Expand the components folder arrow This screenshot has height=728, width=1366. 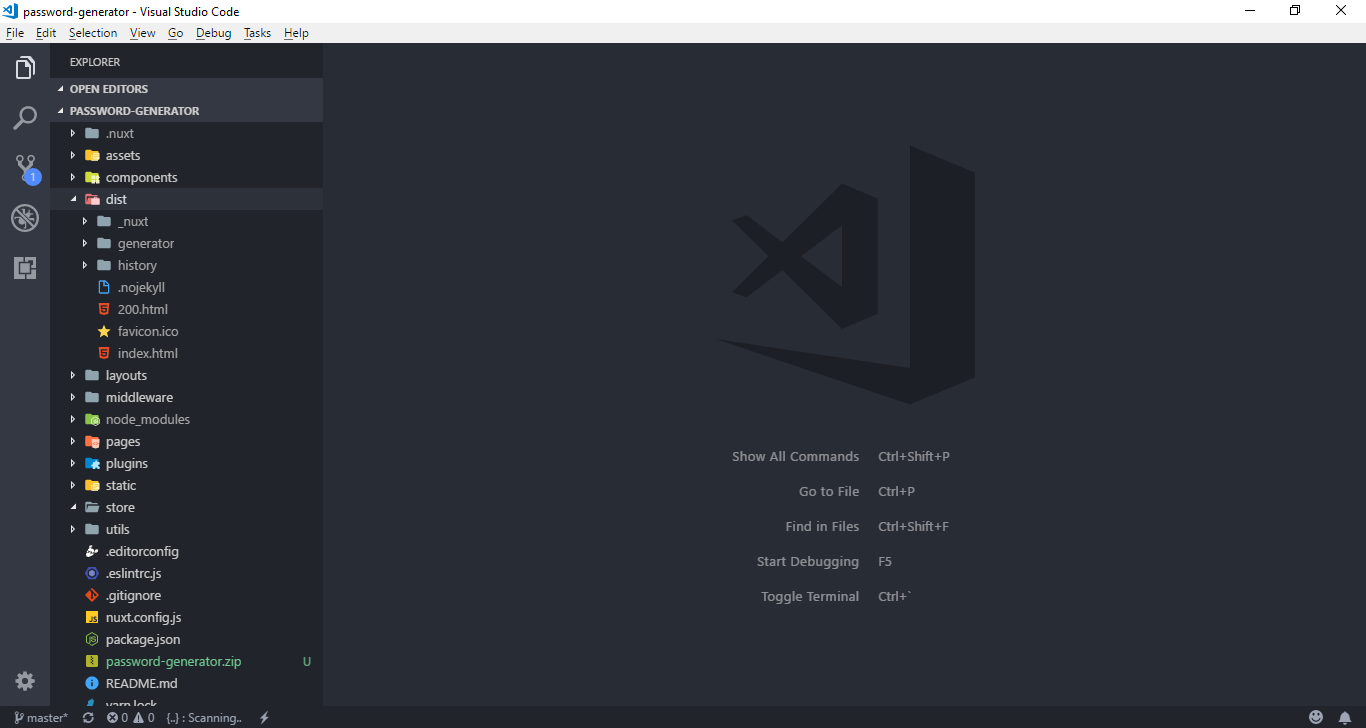click(73, 177)
